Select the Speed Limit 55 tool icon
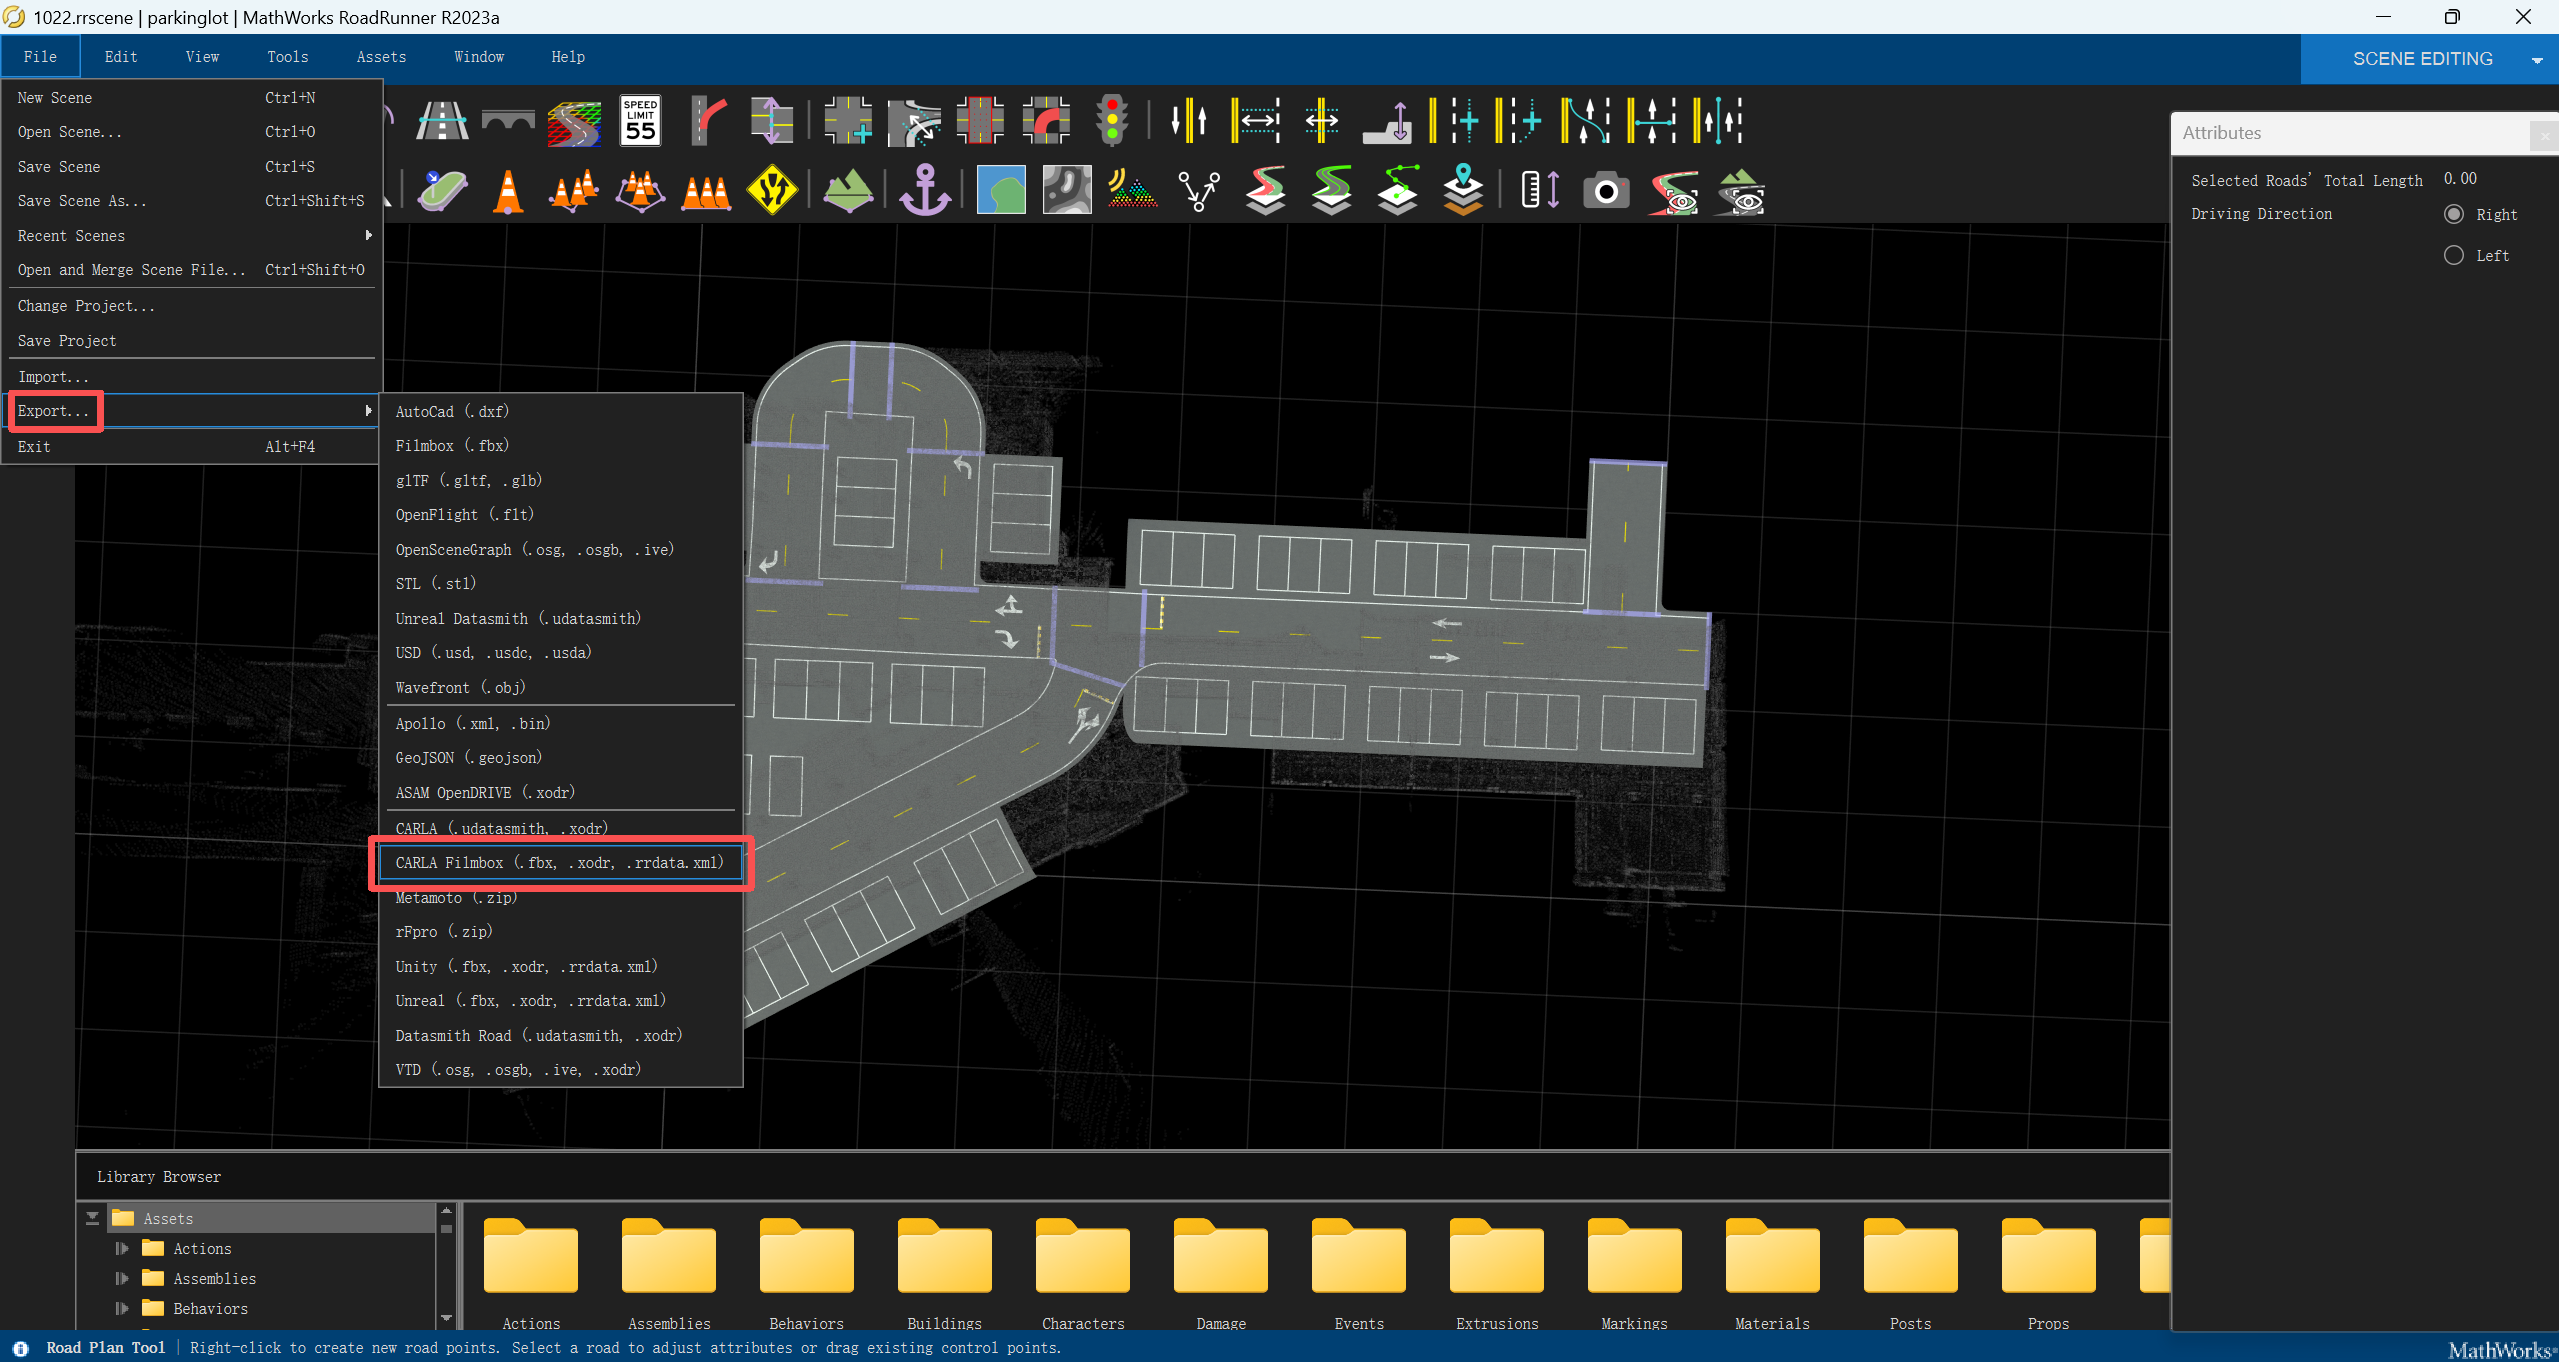Viewport: 2559px width, 1362px height. [640, 121]
